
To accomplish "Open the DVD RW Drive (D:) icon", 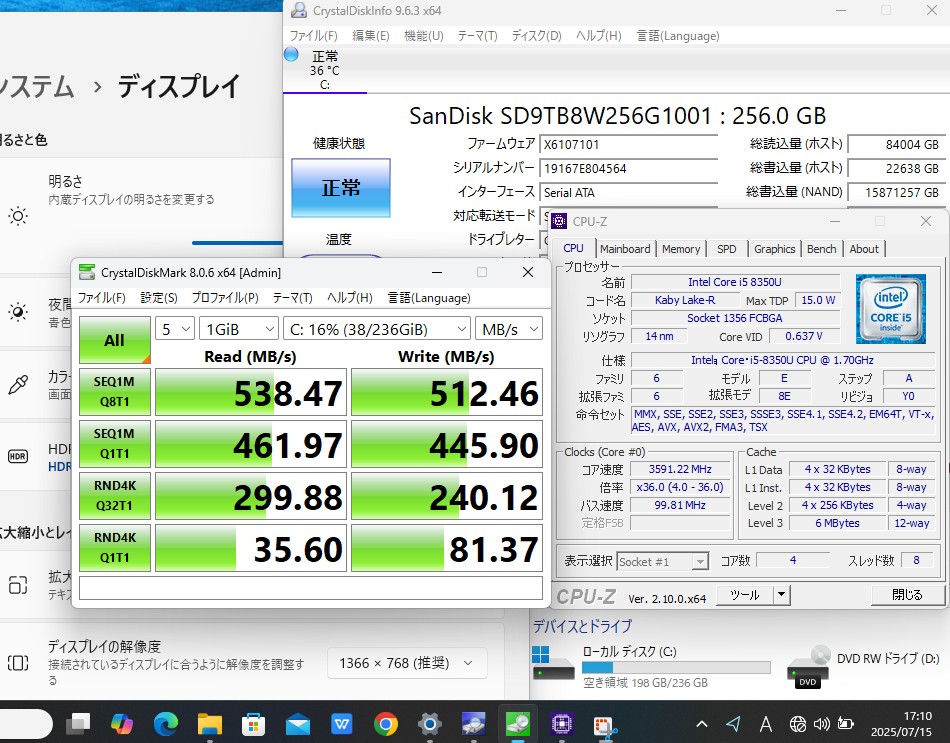I will tap(808, 667).
